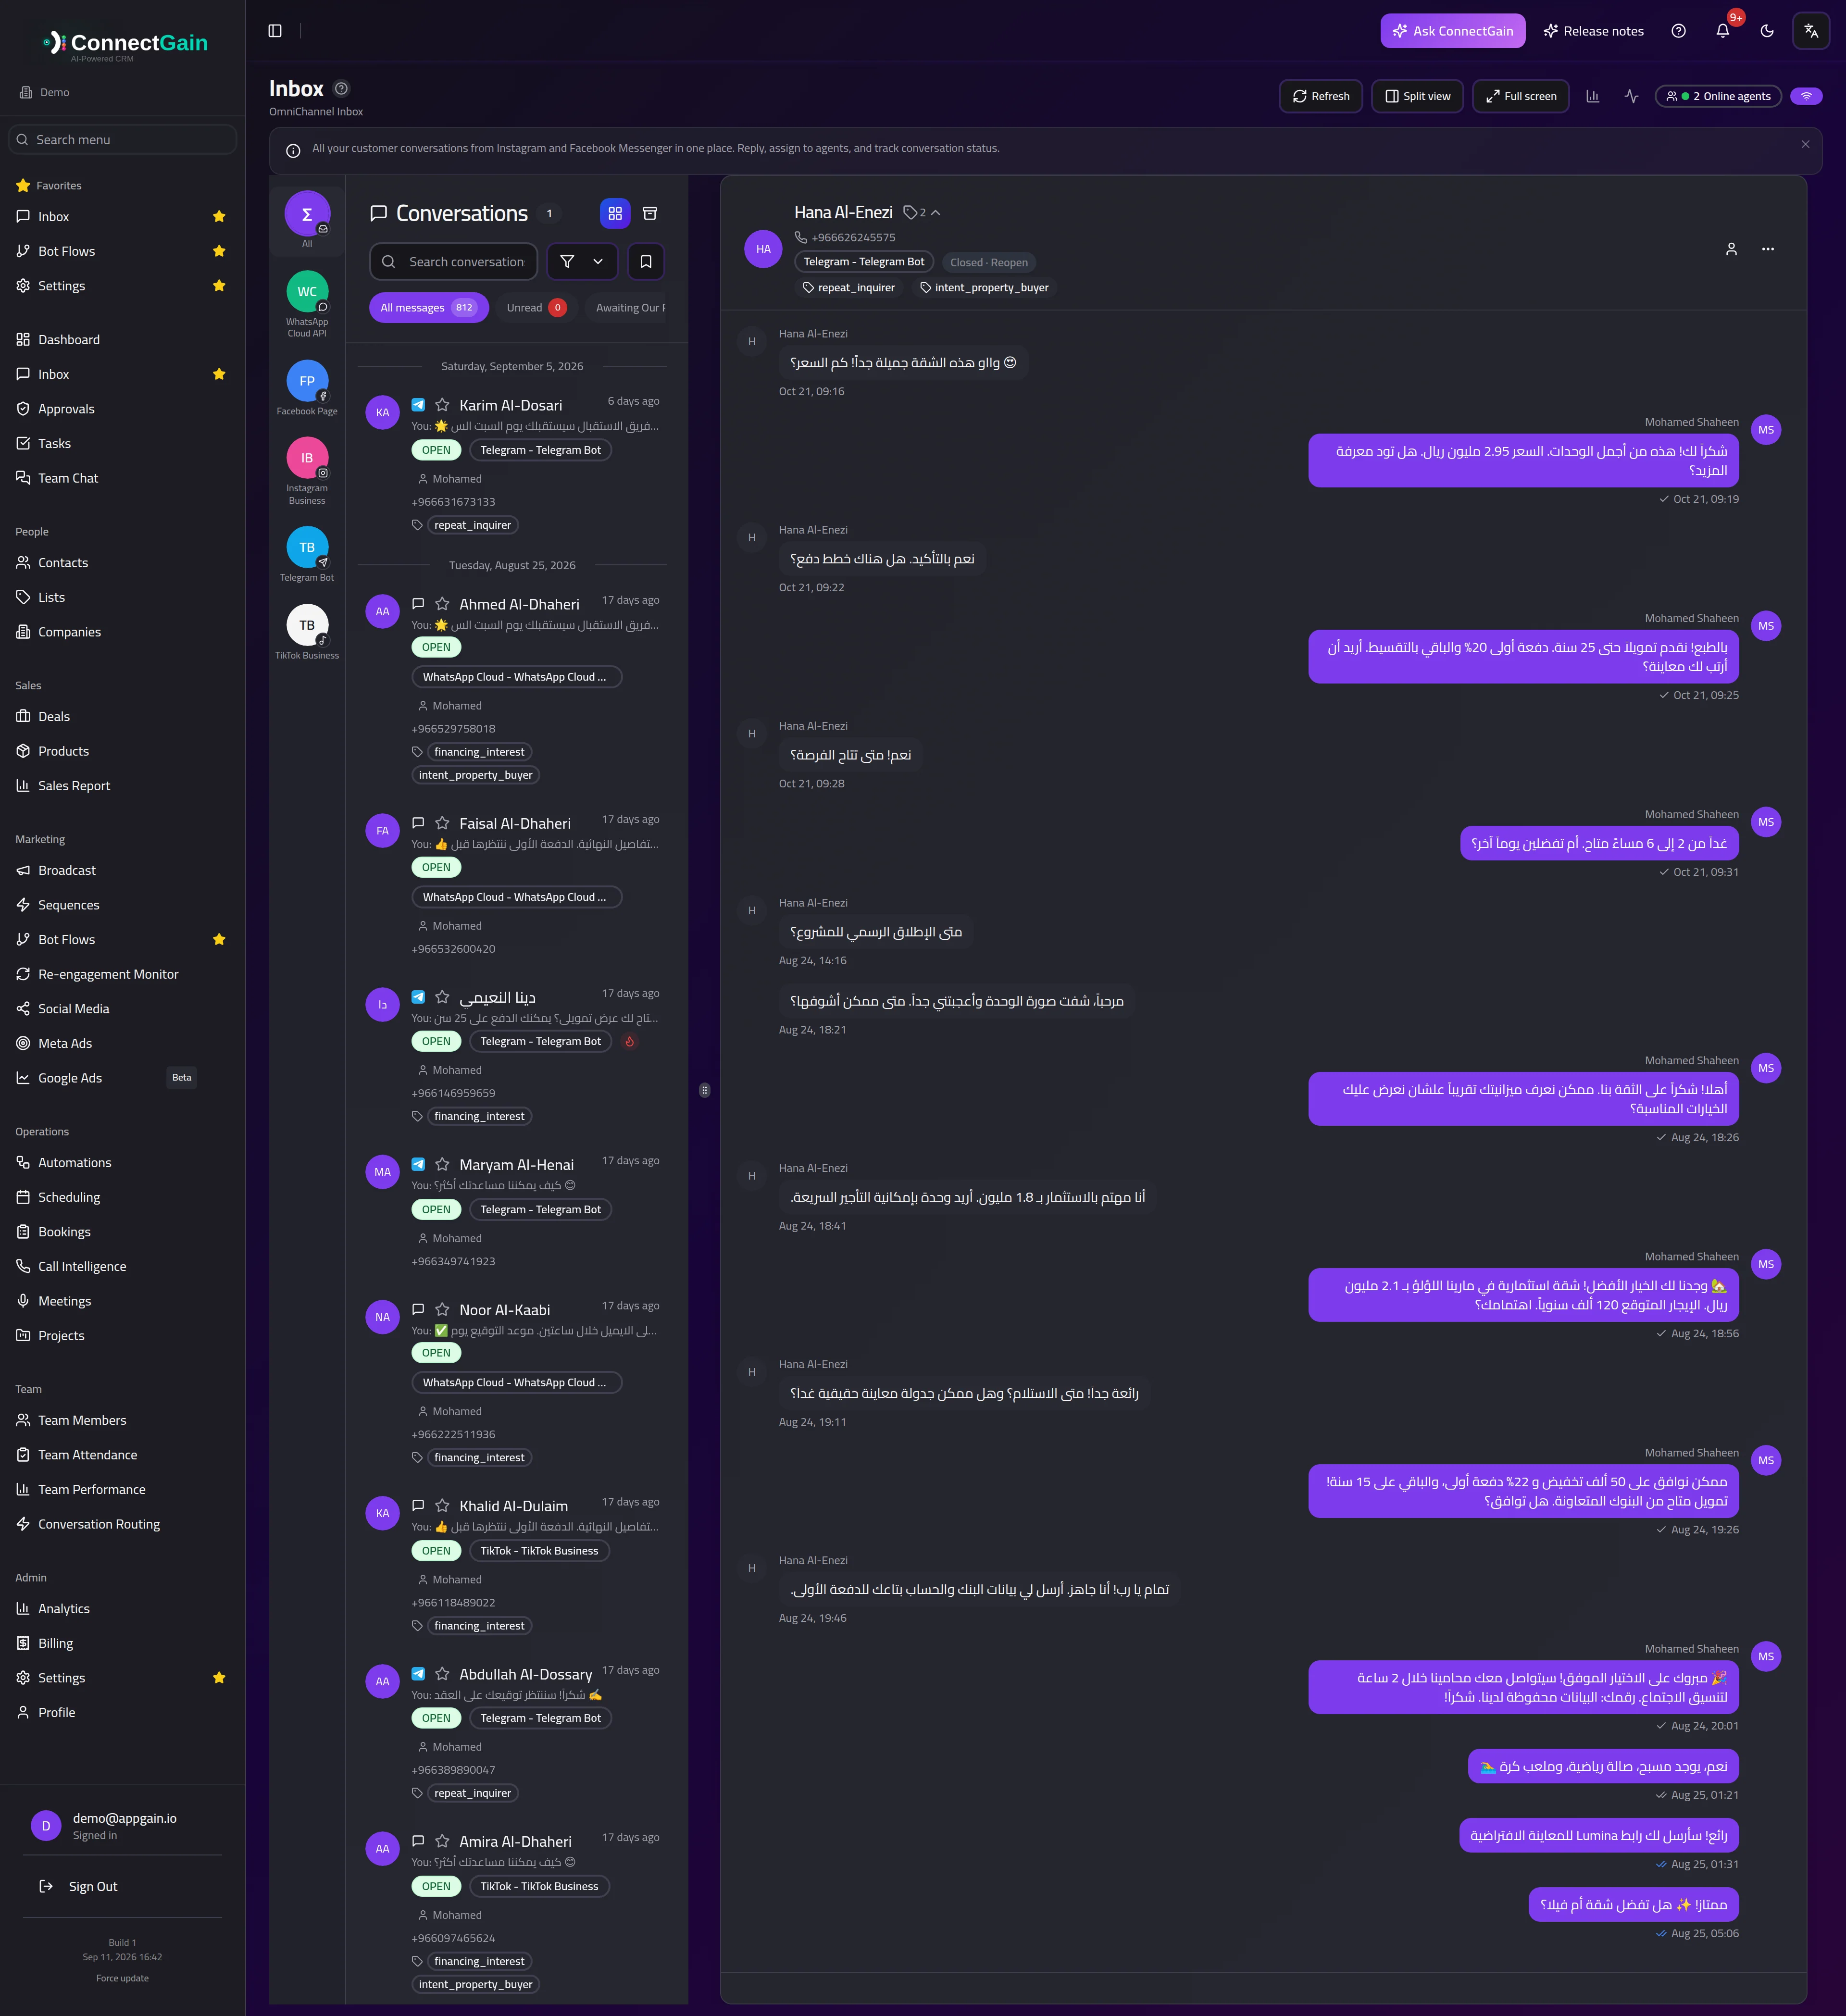Collapse the sidebar panel toggle icon

coord(275,31)
